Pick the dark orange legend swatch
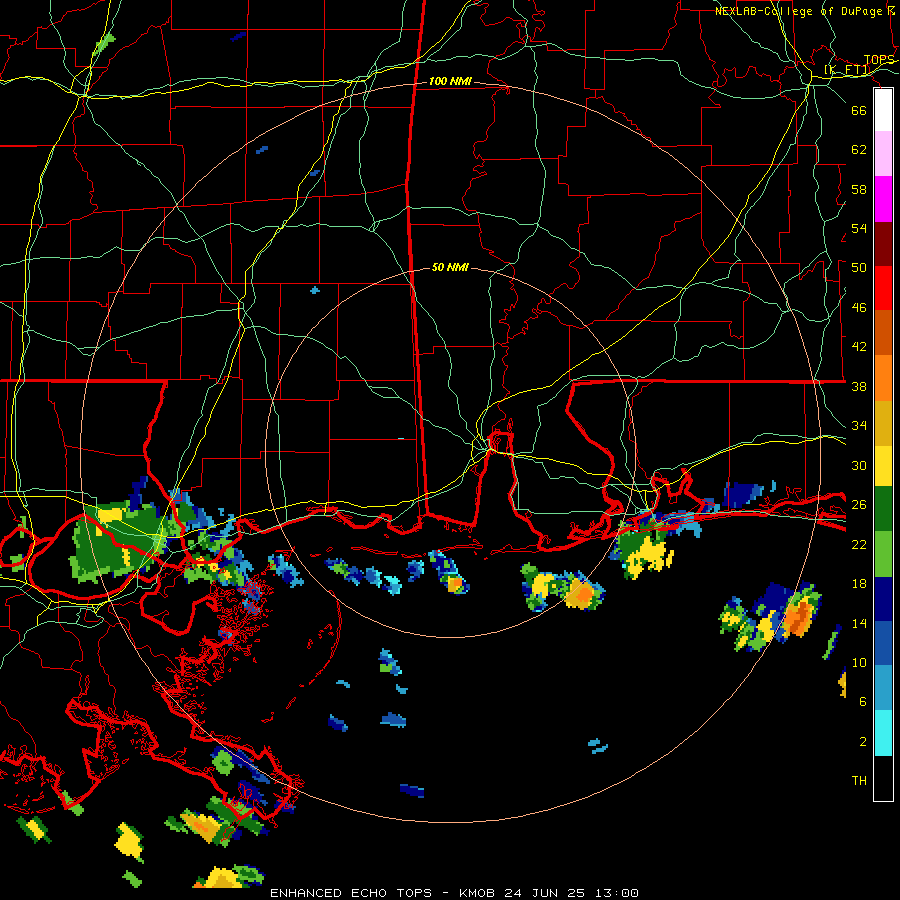The height and width of the screenshot is (900, 900). (x=883, y=332)
